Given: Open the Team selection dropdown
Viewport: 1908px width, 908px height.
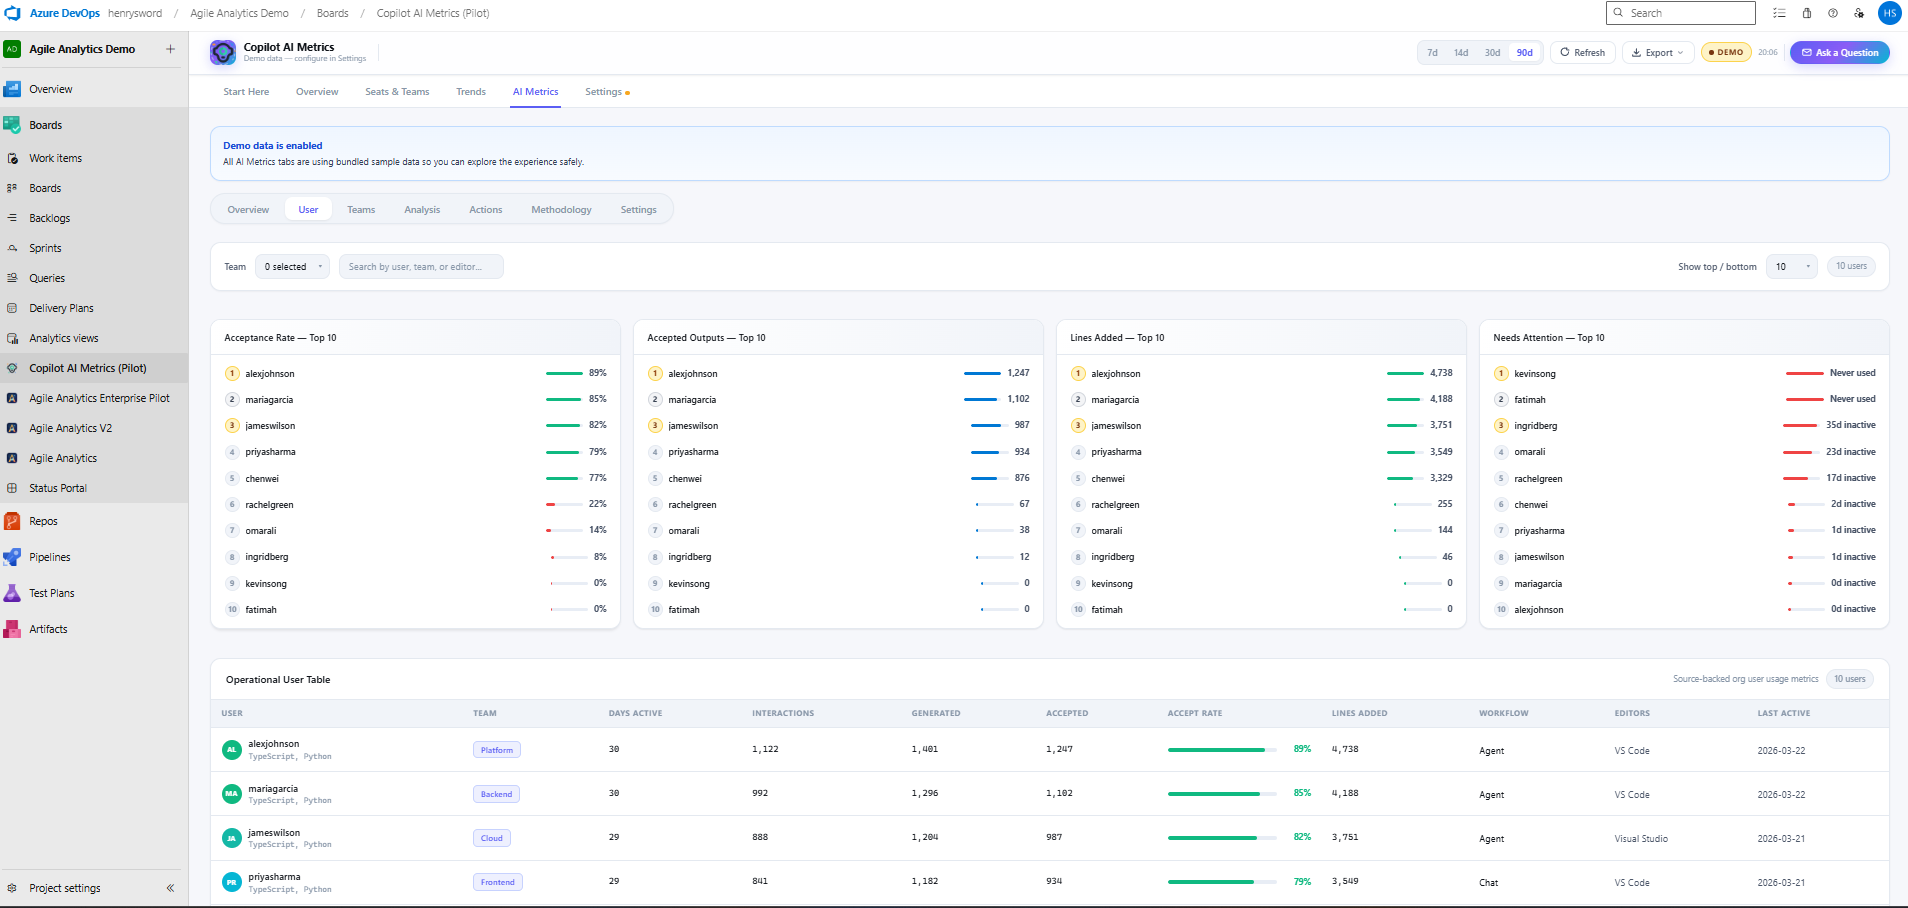Looking at the screenshot, I should 291,266.
